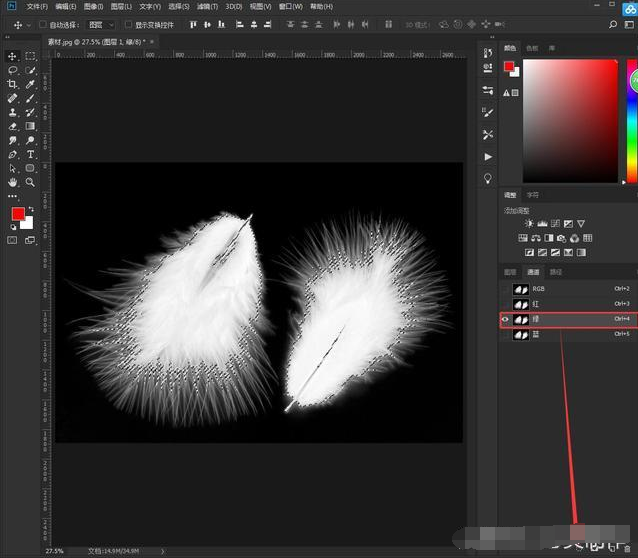Switch to the 色板 (Swatches) tab

pyautogui.click(x=532, y=47)
